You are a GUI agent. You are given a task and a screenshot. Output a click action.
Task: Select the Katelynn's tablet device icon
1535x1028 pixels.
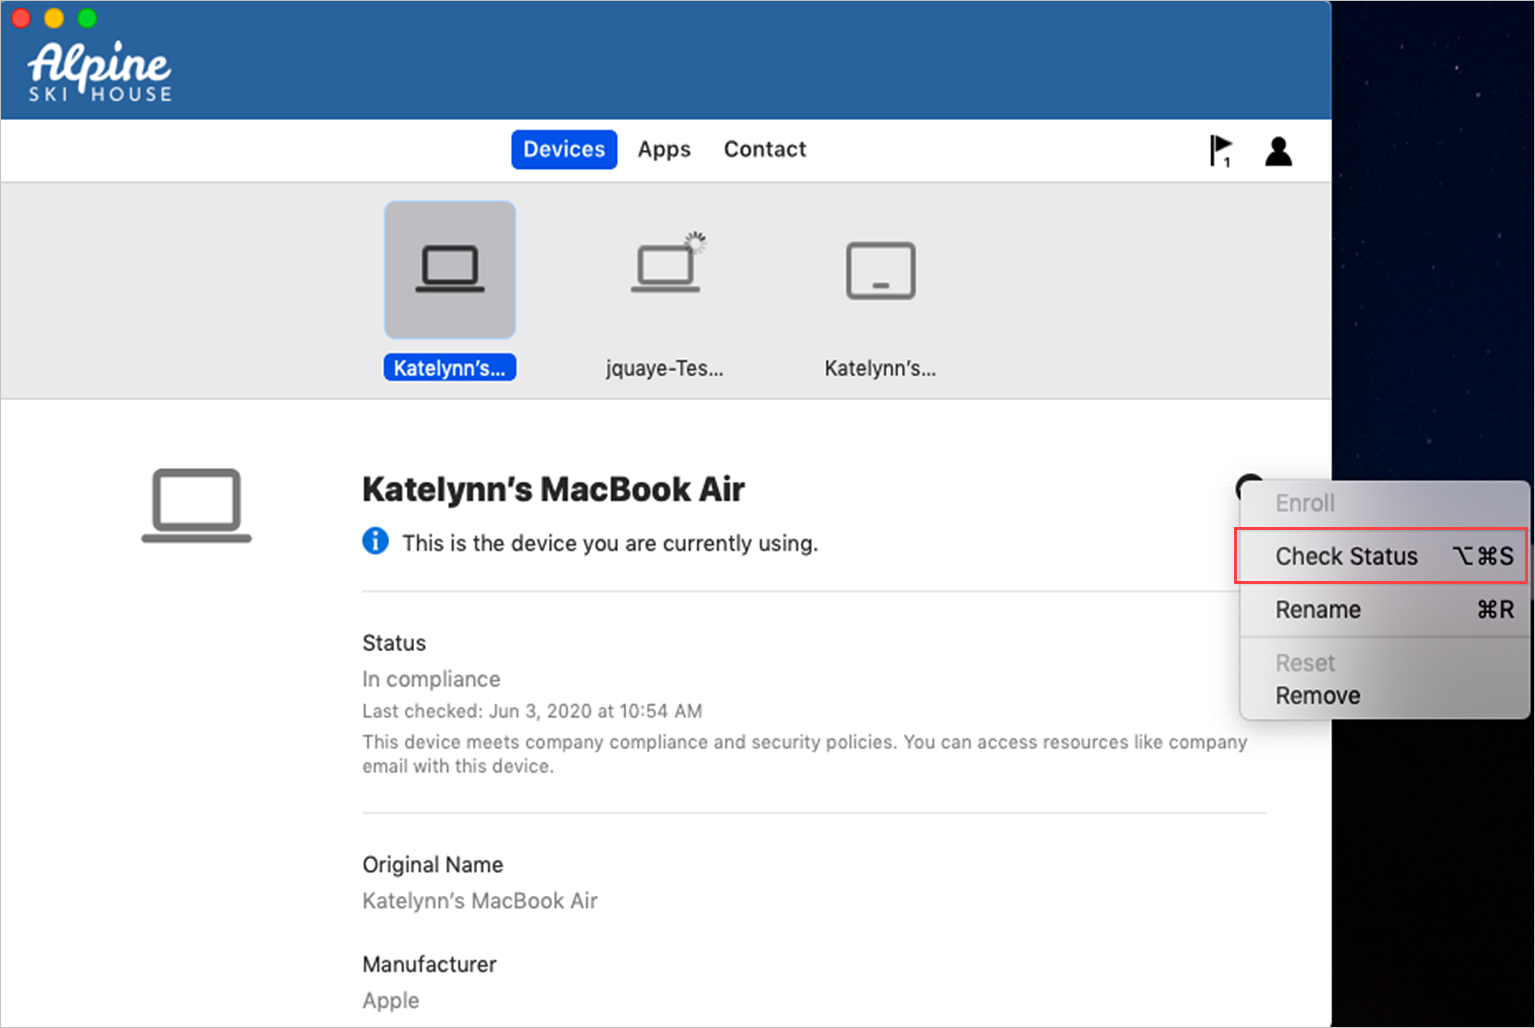pos(880,270)
